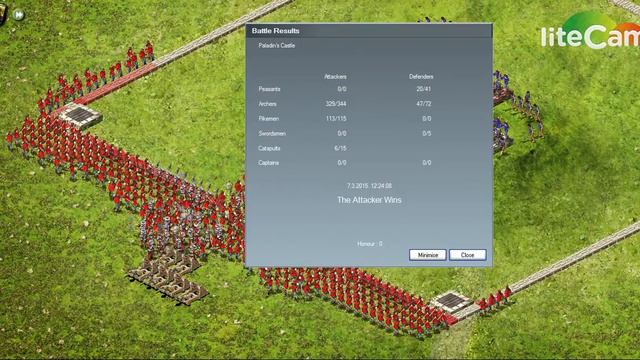Click the defenders' Swordsmen value 0/5
Viewport: 640px width, 360px height.
click(x=427, y=133)
